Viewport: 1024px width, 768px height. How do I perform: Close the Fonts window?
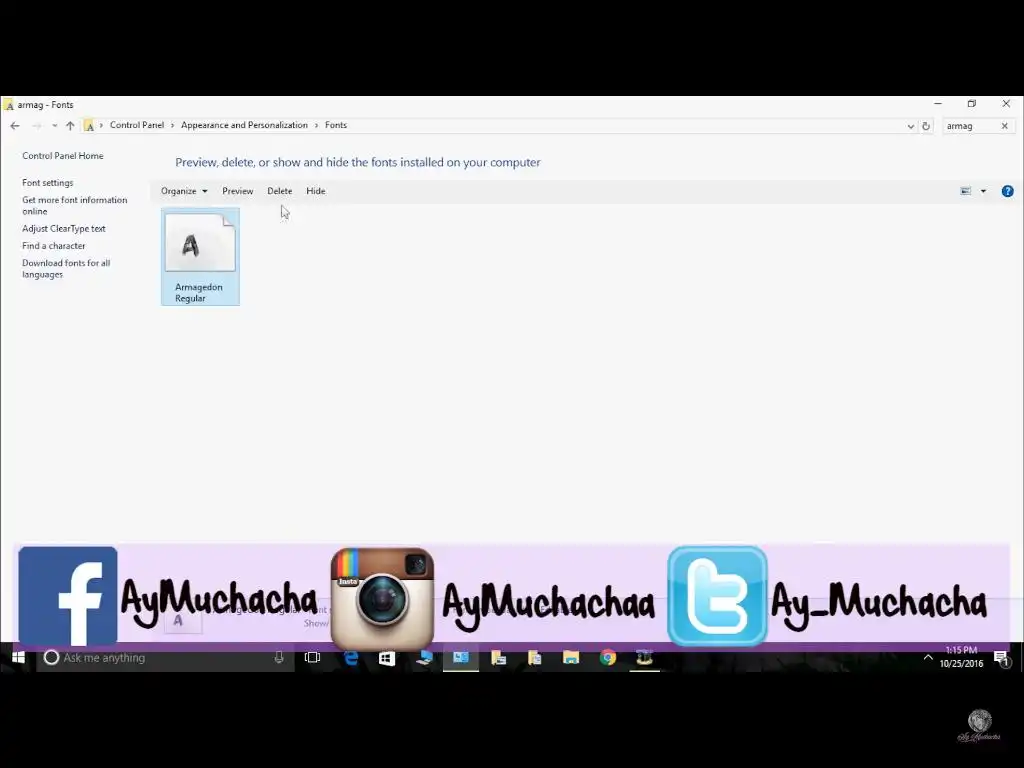[1006, 104]
